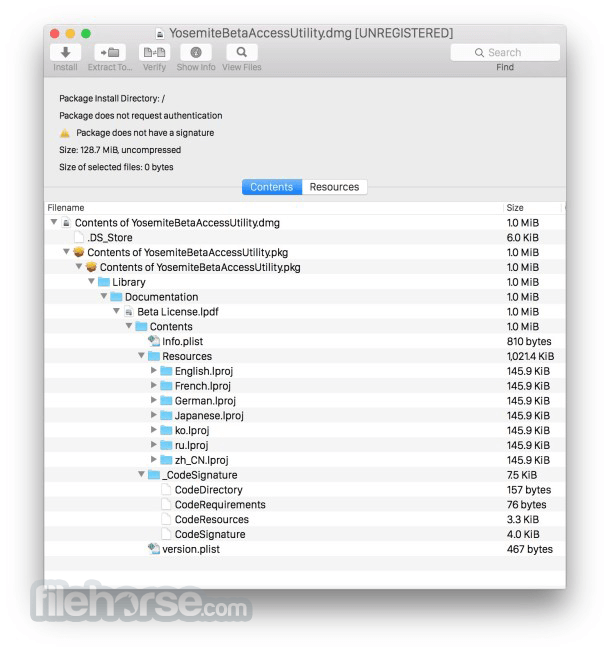Click the Info.plist file icon
The width and height of the screenshot is (610, 652).
pyautogui.click(x=154, y=341)
